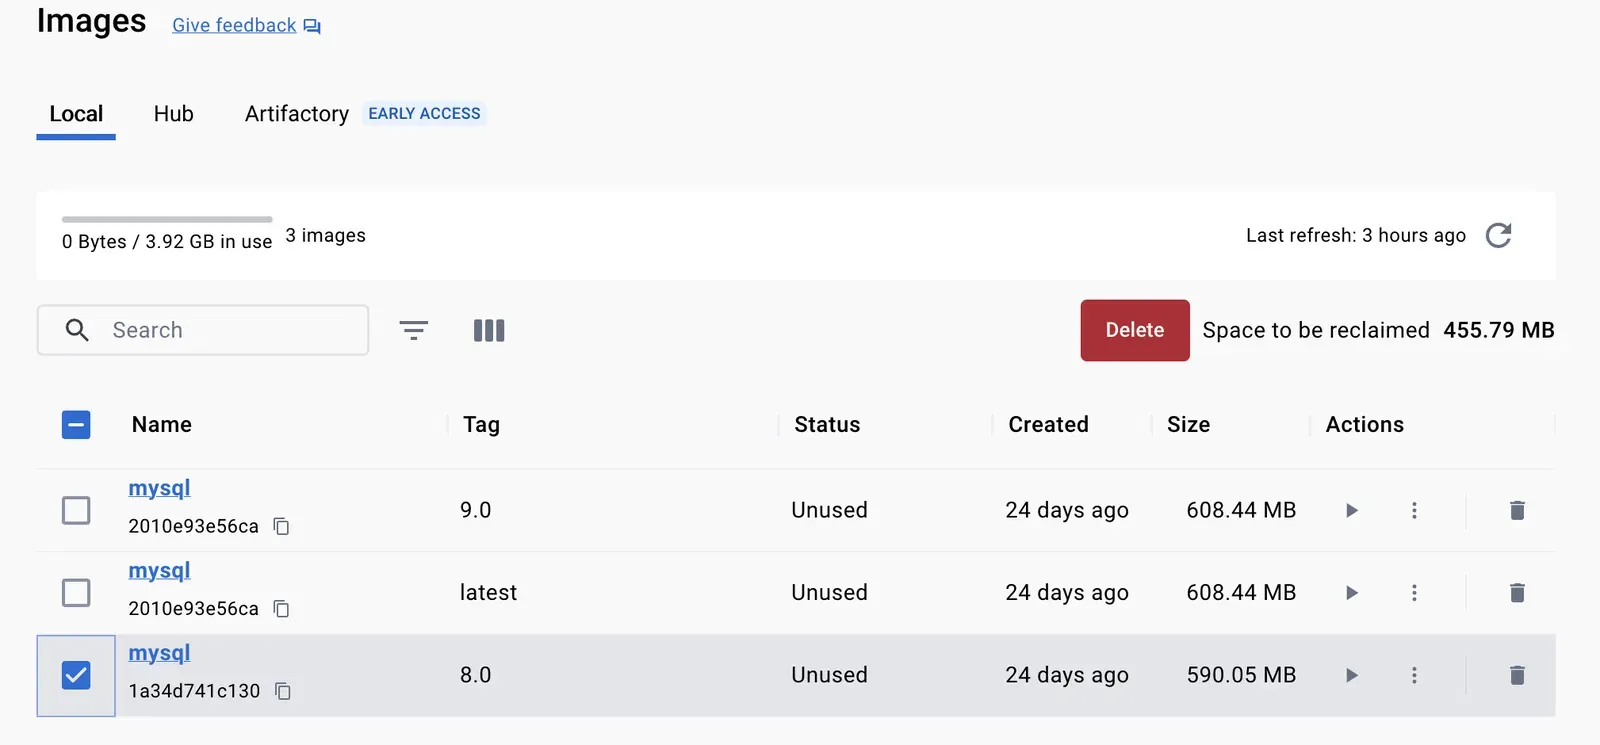Image resolution: width=1600 pixels, height=745 pixels.
Task: Copy the ID of mysql latest image
Action: (282, 609)
